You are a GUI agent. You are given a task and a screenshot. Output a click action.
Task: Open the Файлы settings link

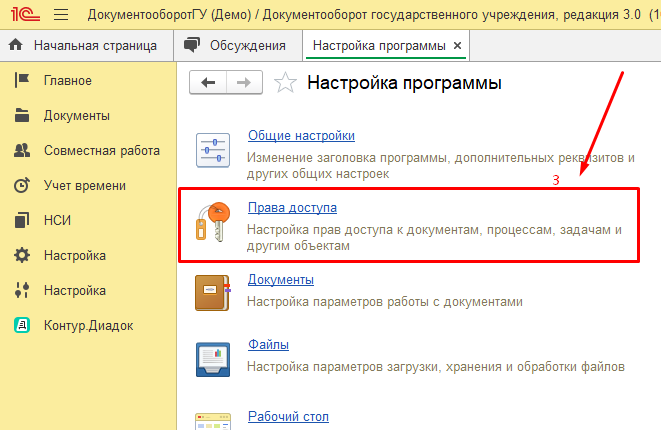pos(268,344)
